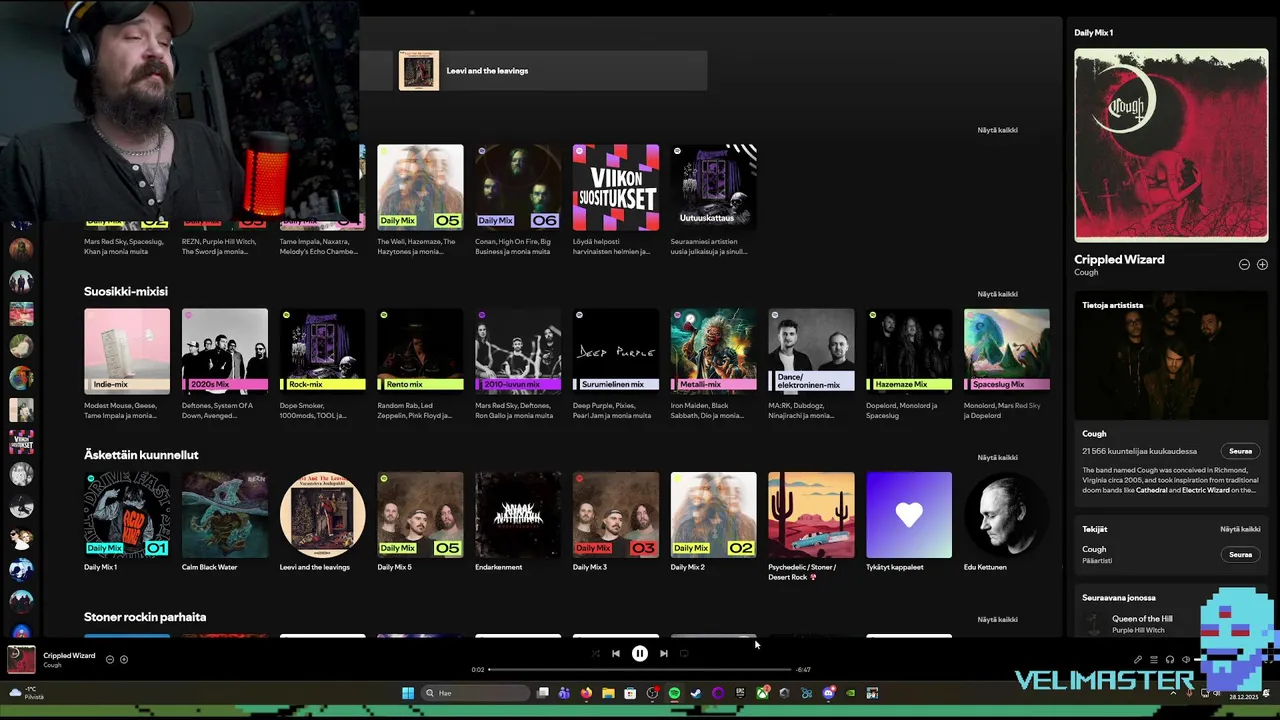Open Viikon suositukset in left library sidebar
1280x720 pixels.
(21, 442)
